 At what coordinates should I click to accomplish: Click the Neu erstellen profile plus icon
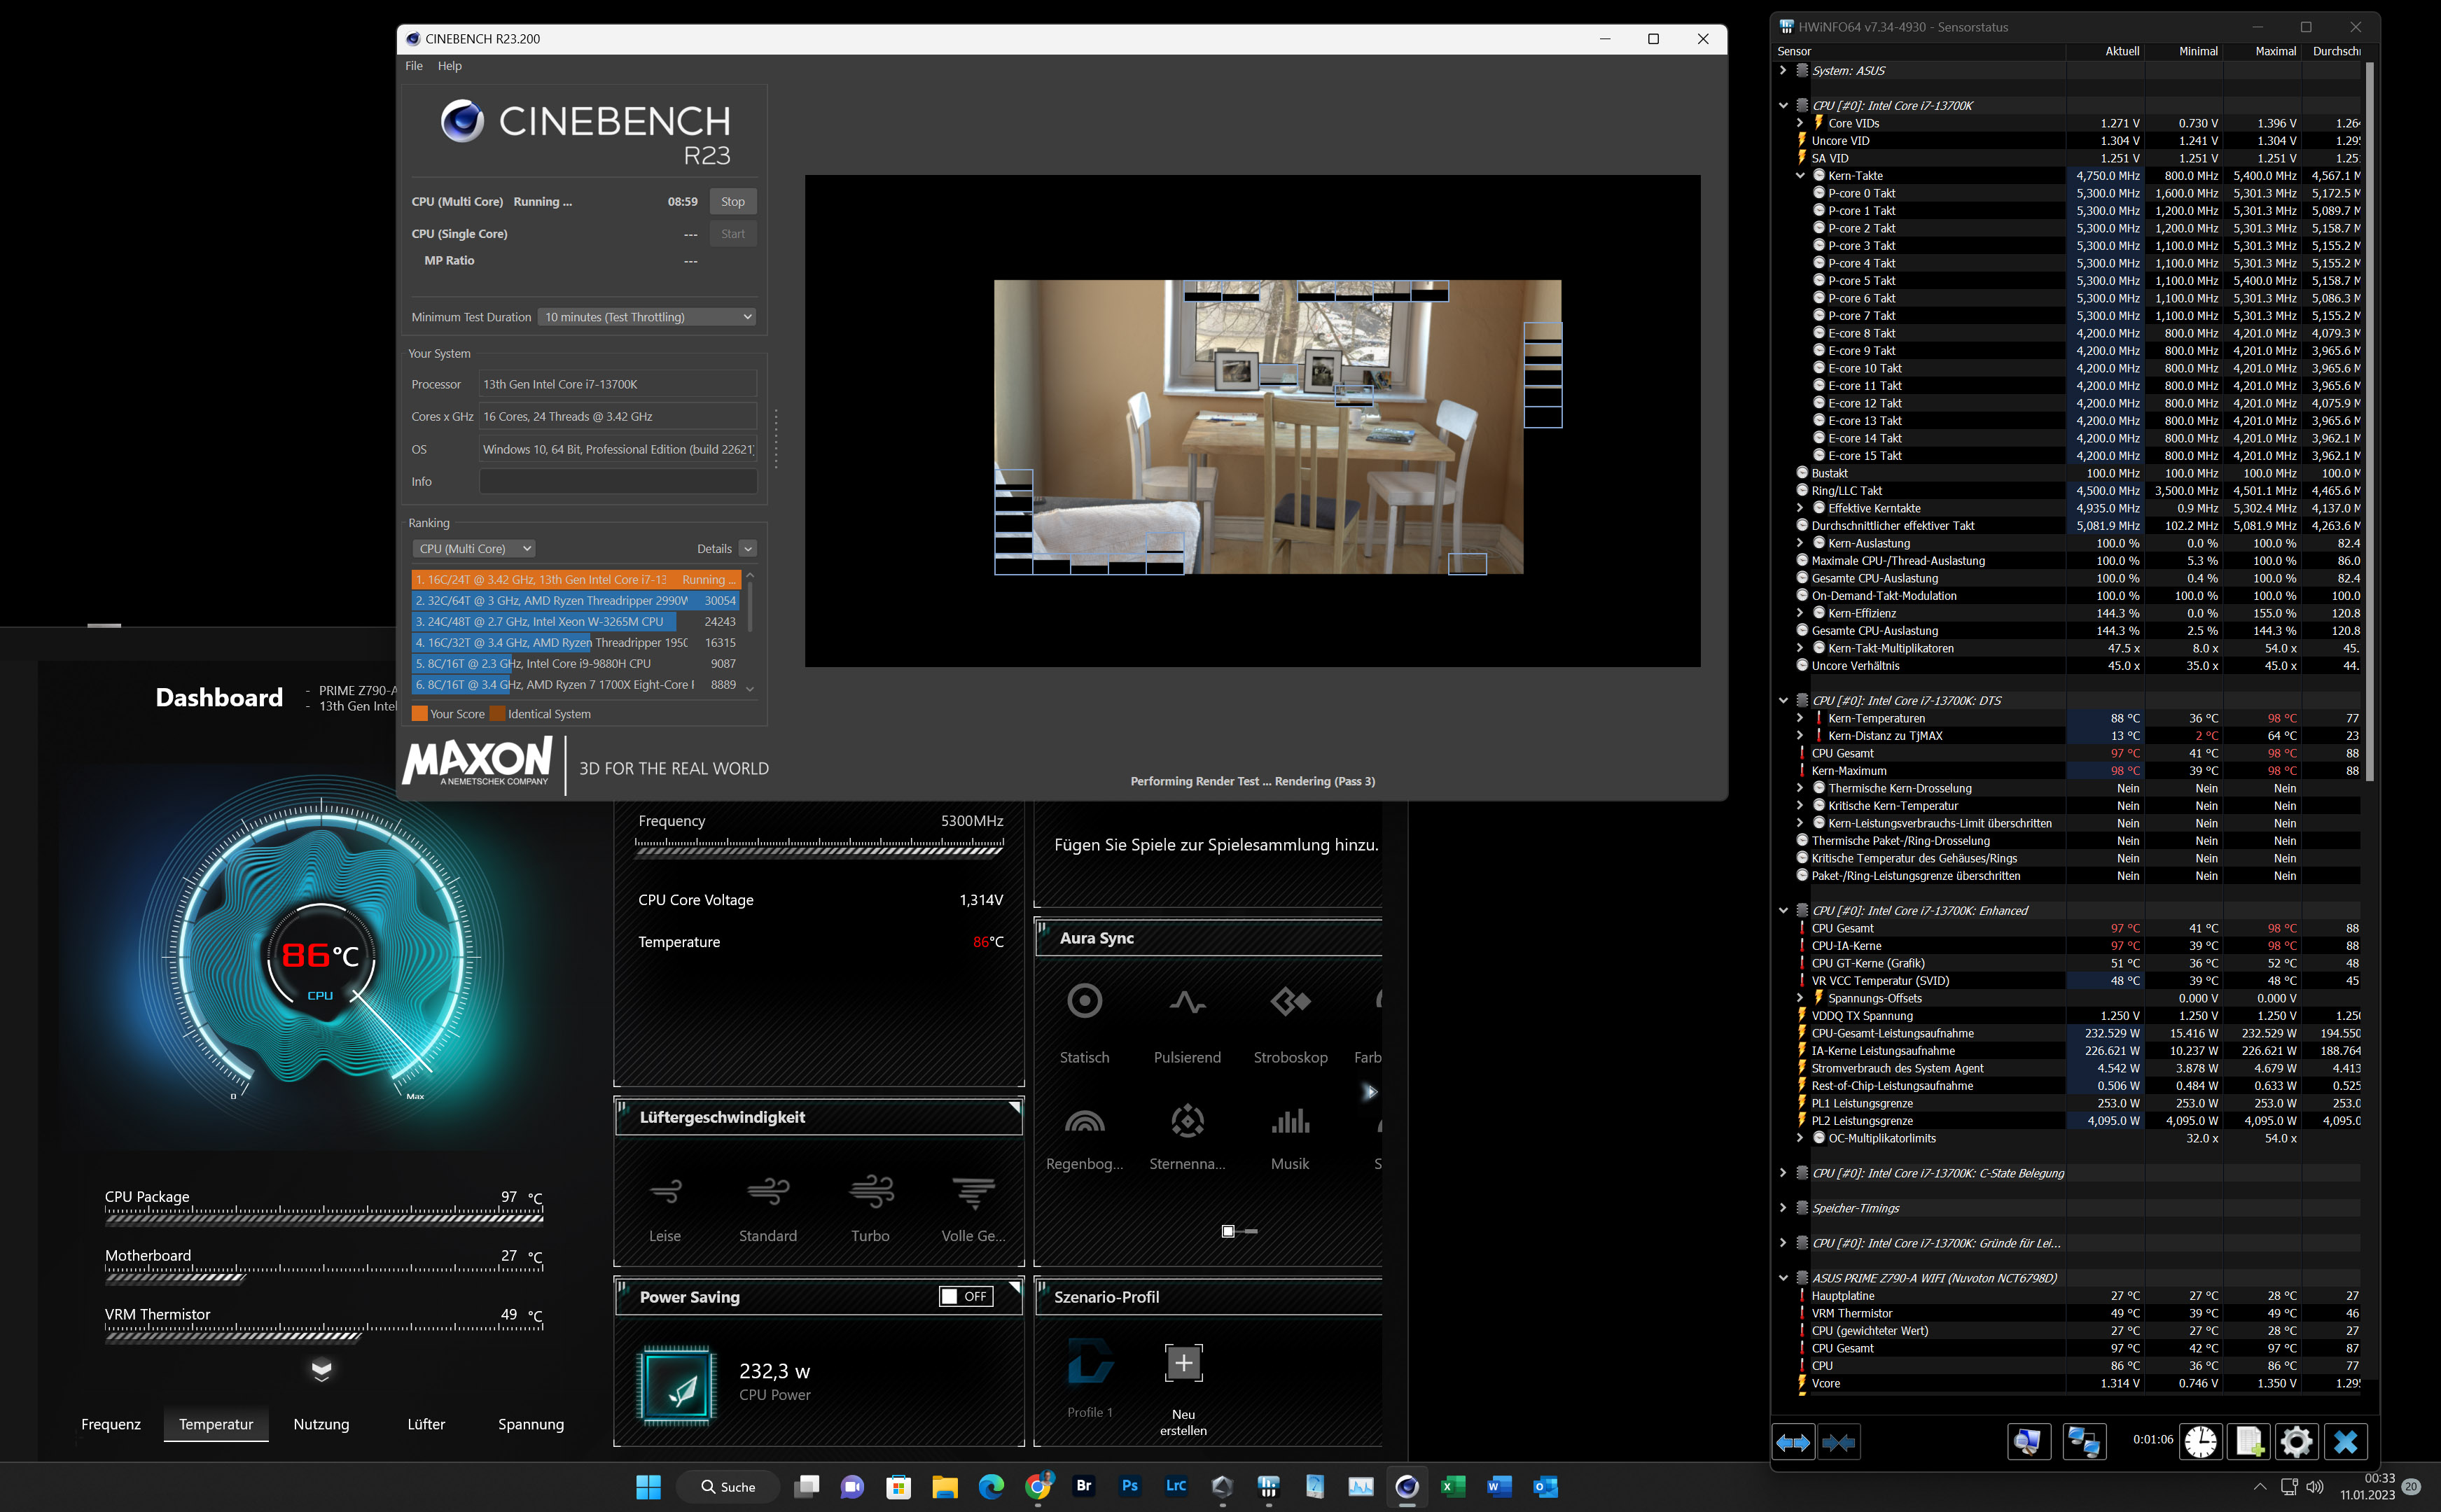point(1183,1363)
